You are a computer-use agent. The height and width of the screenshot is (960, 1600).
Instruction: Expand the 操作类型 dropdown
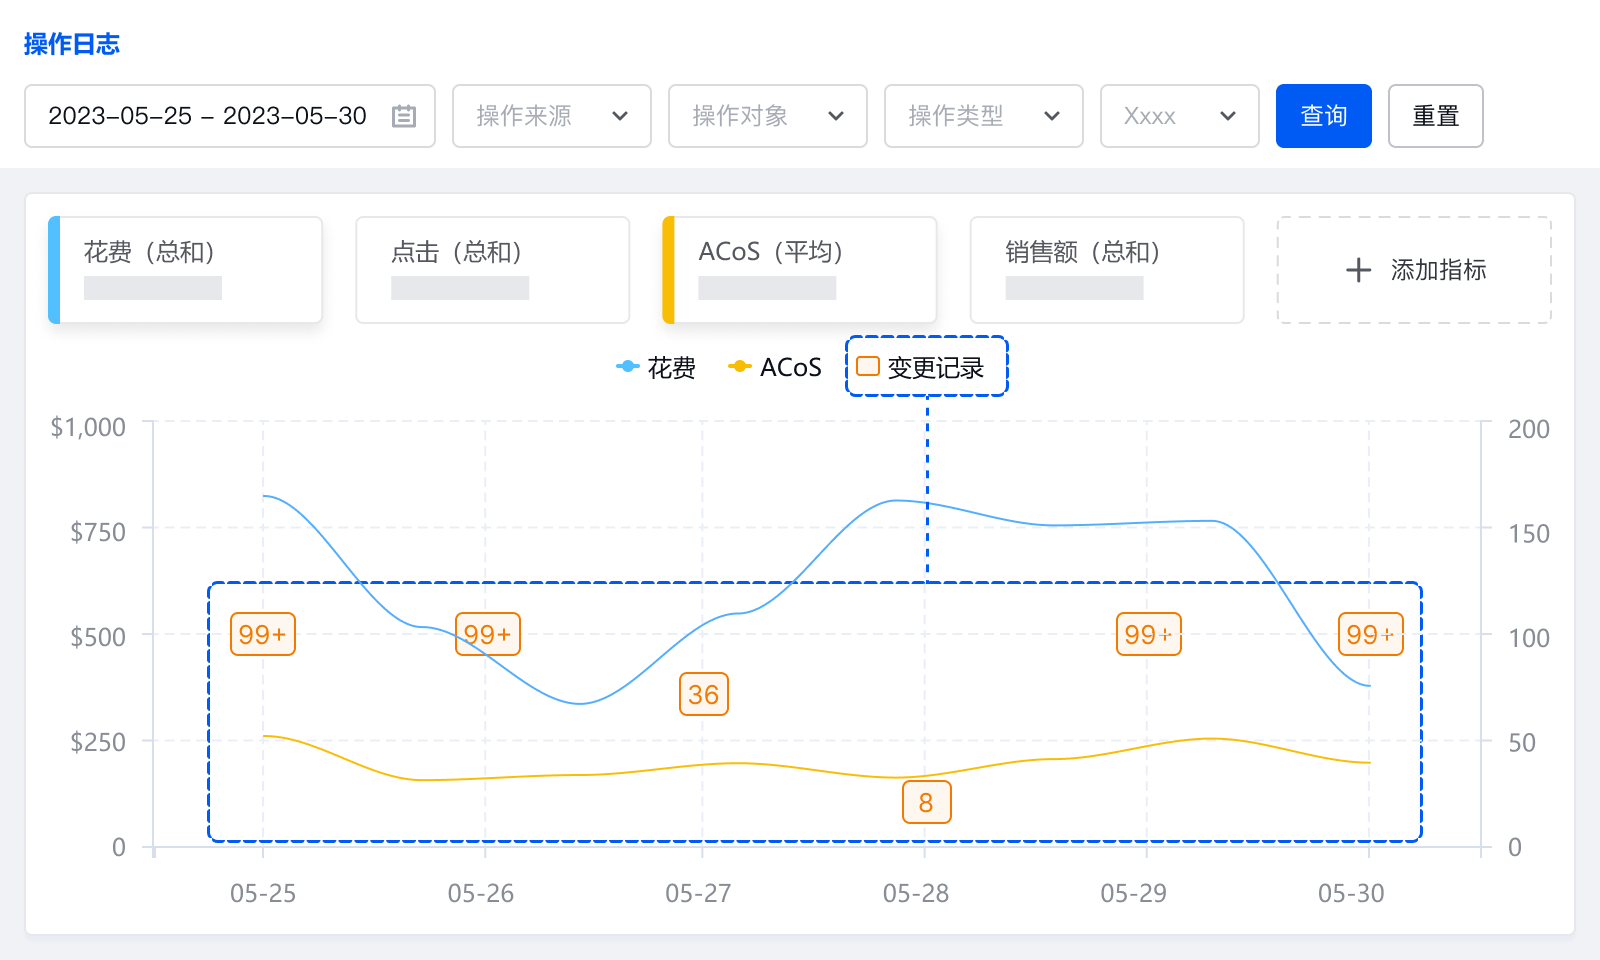point(984,116)
